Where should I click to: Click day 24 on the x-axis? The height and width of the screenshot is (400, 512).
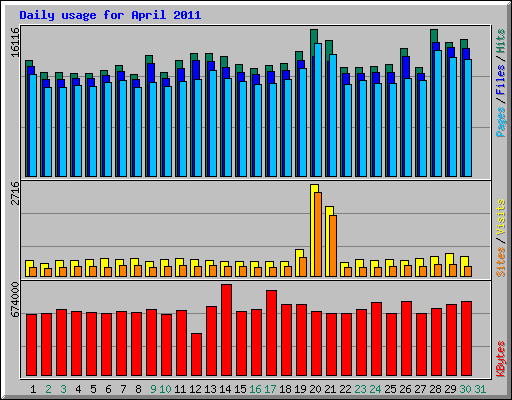[x=375, y=389]
